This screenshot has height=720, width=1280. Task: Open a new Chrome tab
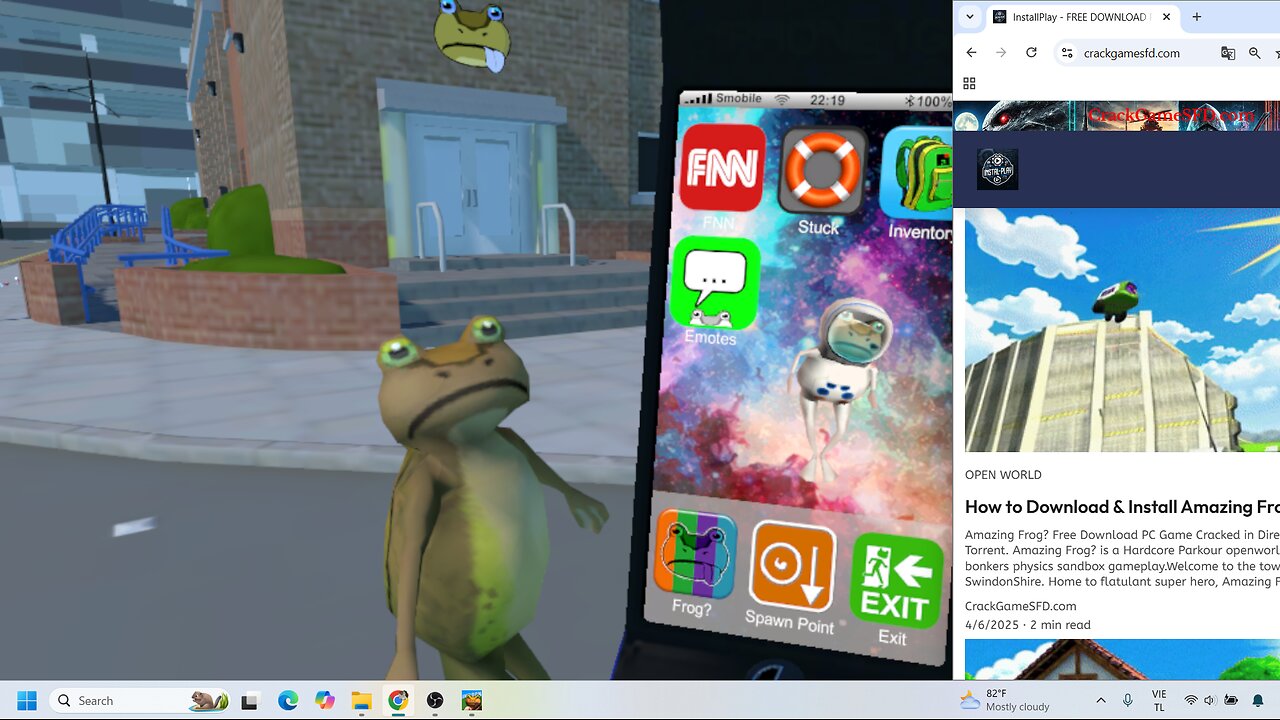coord(1196,17)
